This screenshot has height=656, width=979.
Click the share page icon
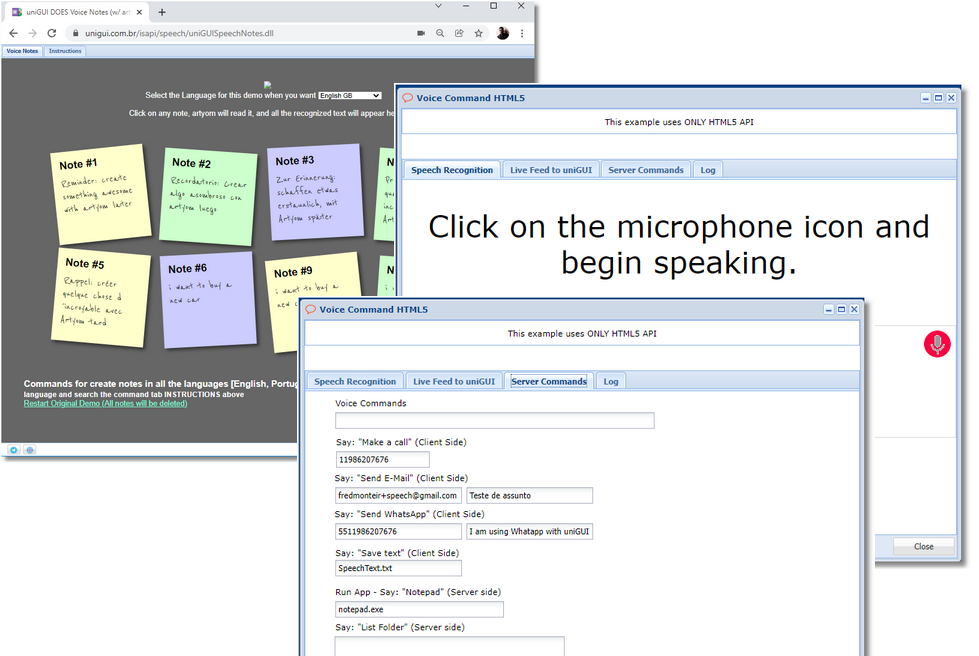point(459,33)
